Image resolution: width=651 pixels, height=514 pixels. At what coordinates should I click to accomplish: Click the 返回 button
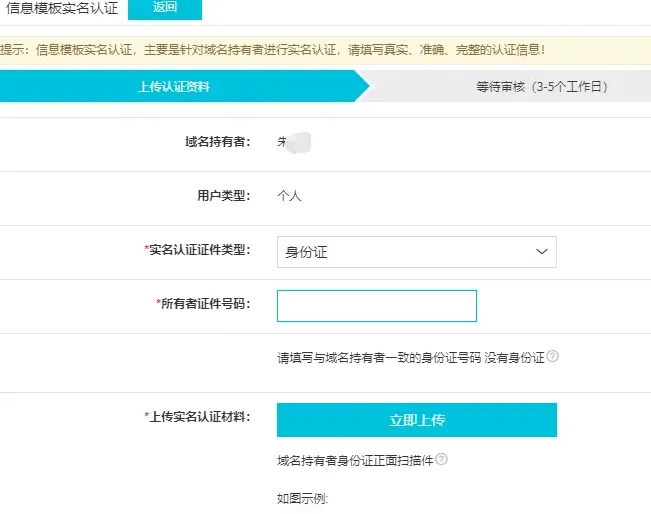[165, 8]
